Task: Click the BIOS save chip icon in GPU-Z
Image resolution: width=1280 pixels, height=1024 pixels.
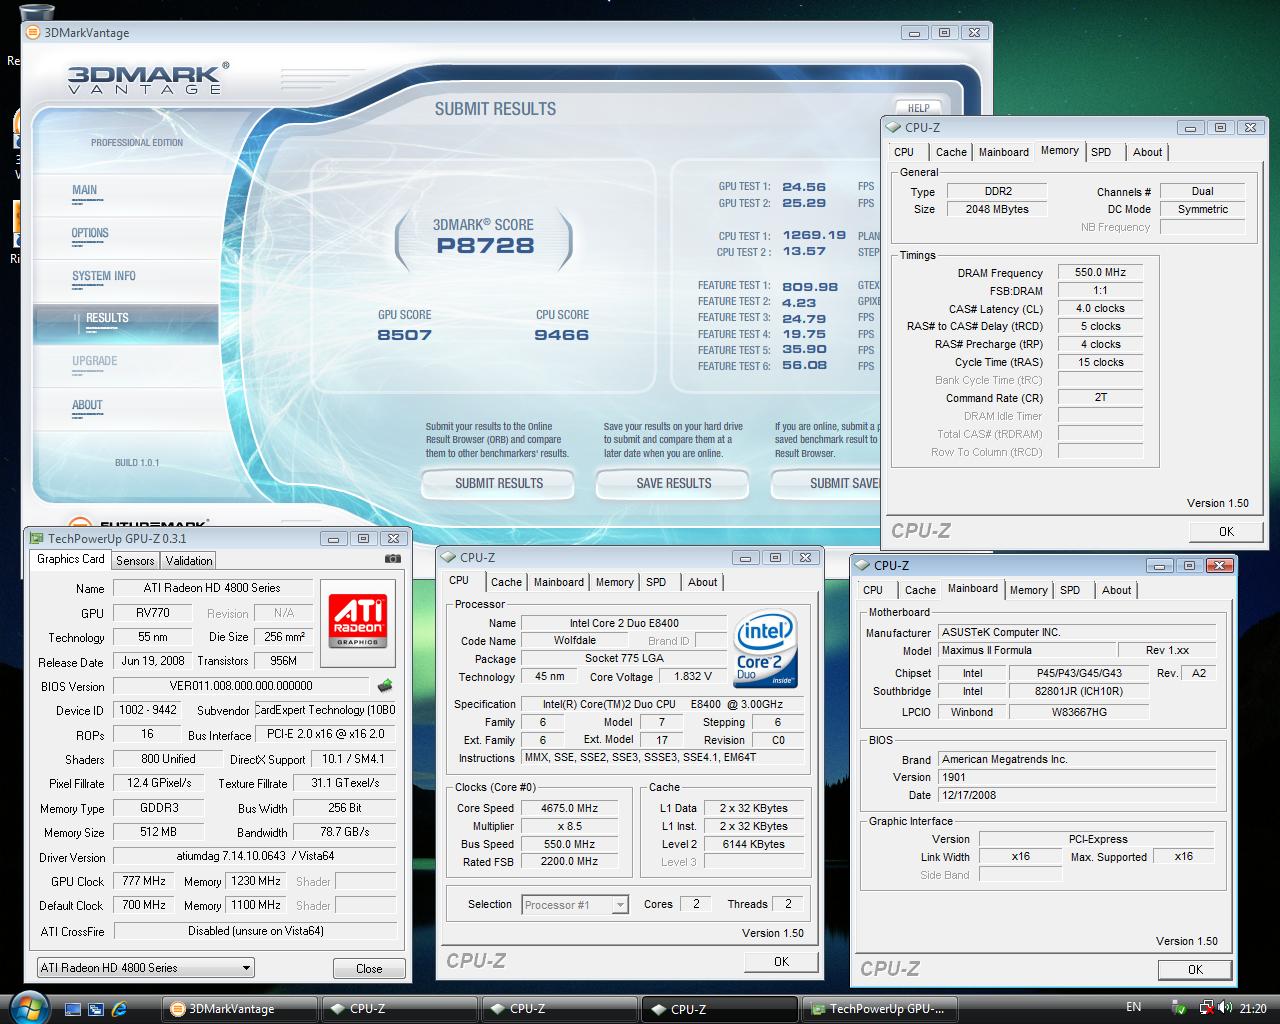Action: click(384, 686)
